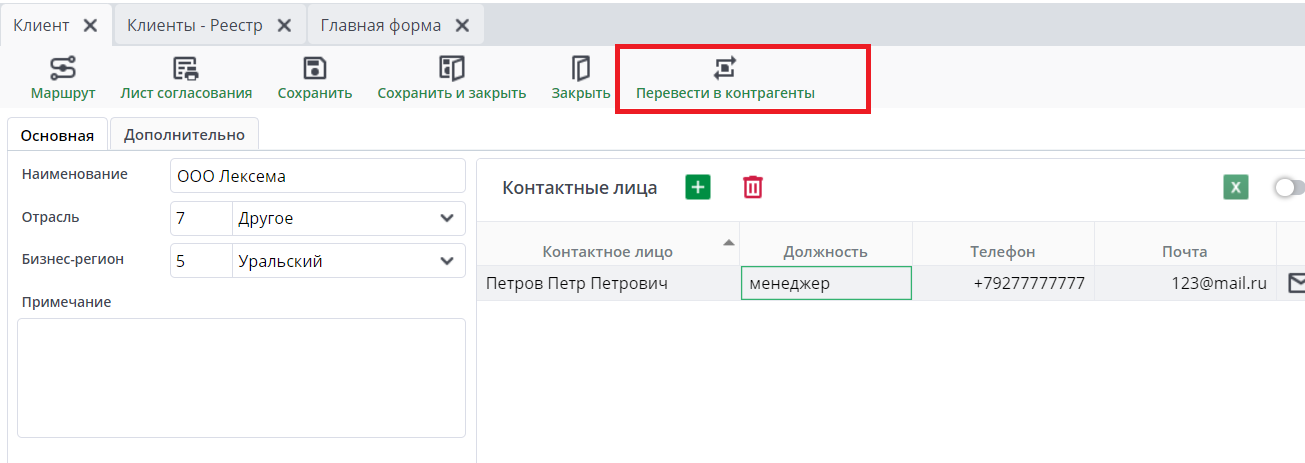Open the Маршрут route tool

tap(63, 69)
